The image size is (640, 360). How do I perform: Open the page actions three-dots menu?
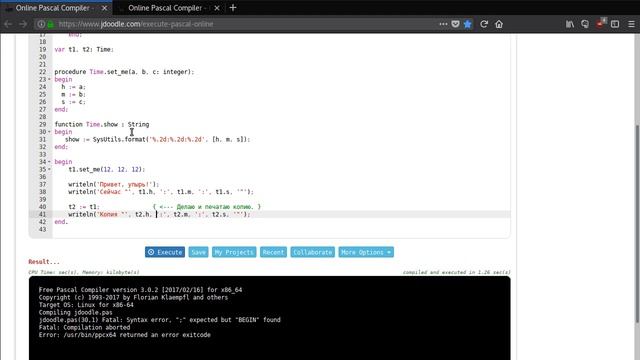click(443, 24)
